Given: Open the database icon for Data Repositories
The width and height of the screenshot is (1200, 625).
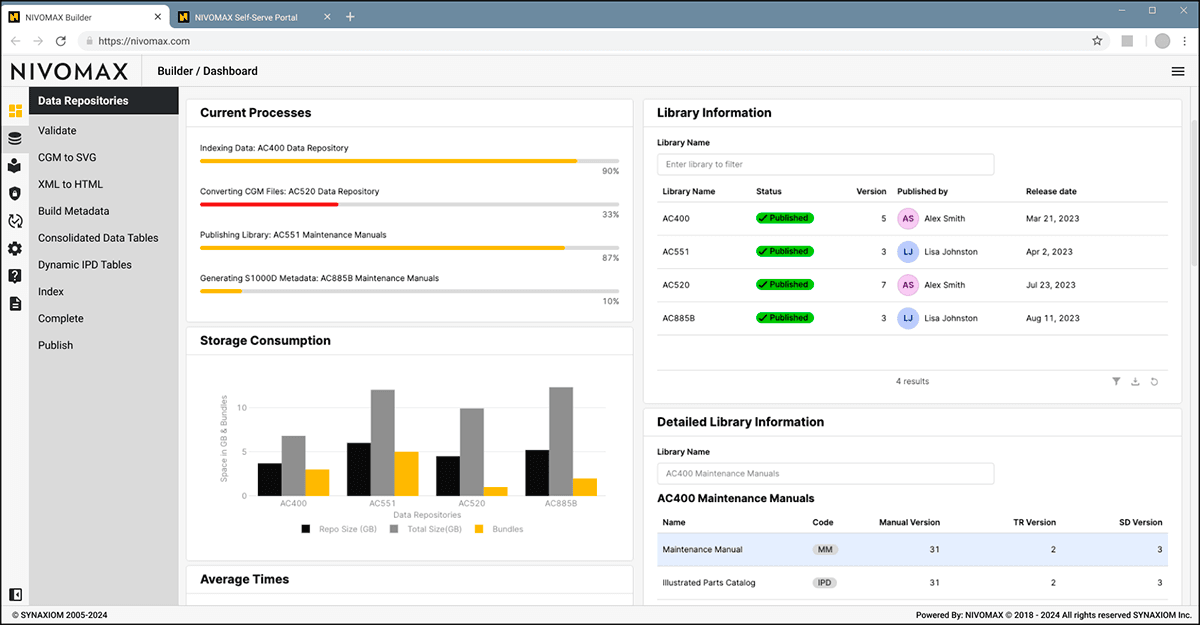Looking at the screenshot, I should [14, 138].
